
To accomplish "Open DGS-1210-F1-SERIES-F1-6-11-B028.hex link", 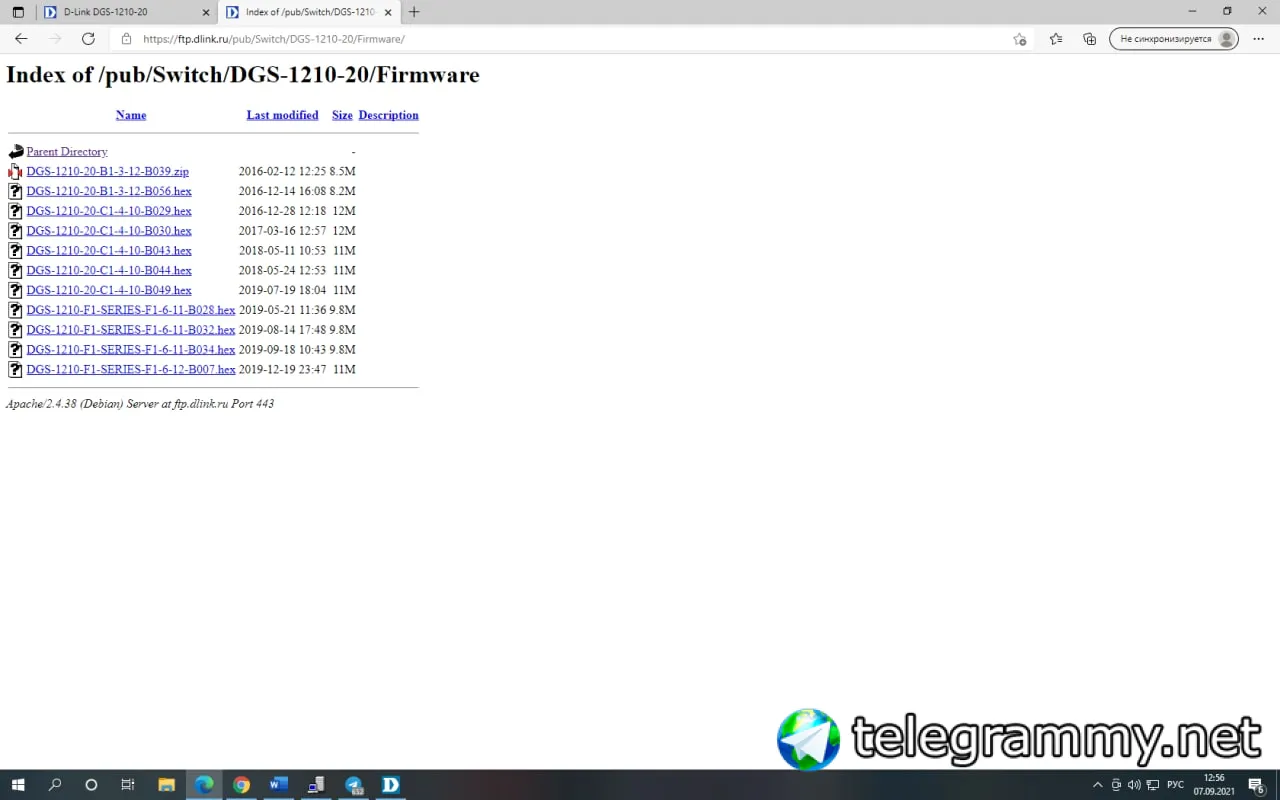I will (131, 310).
